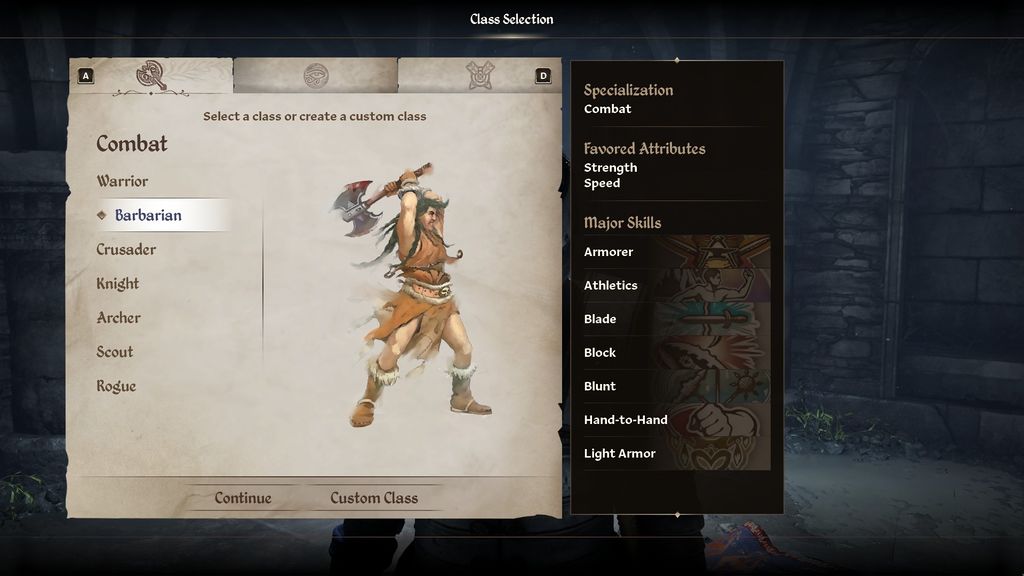Screen dimensions: 1024x576
Task: Choose the Crusader class
Action: pyautogui.click(x=126, y=249)
